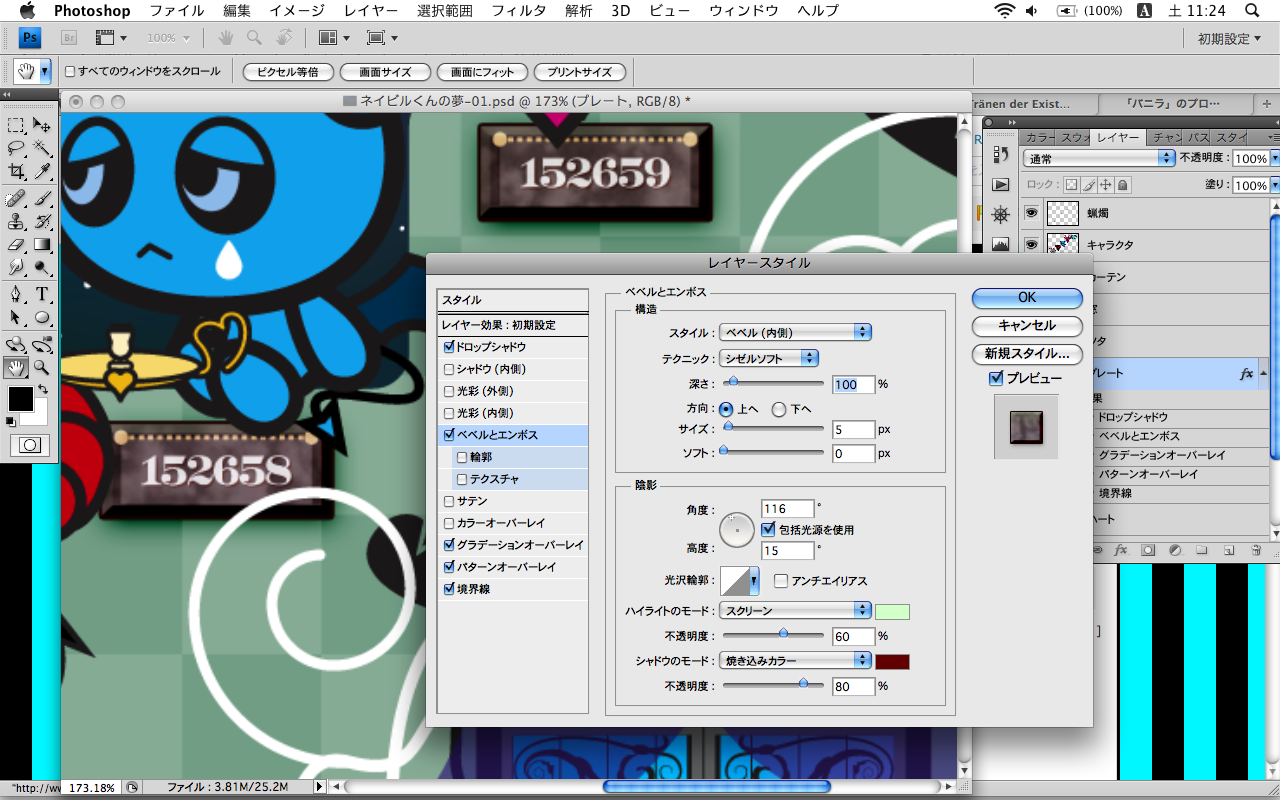Select the Rectangular Marquee tool

(16, 125)
